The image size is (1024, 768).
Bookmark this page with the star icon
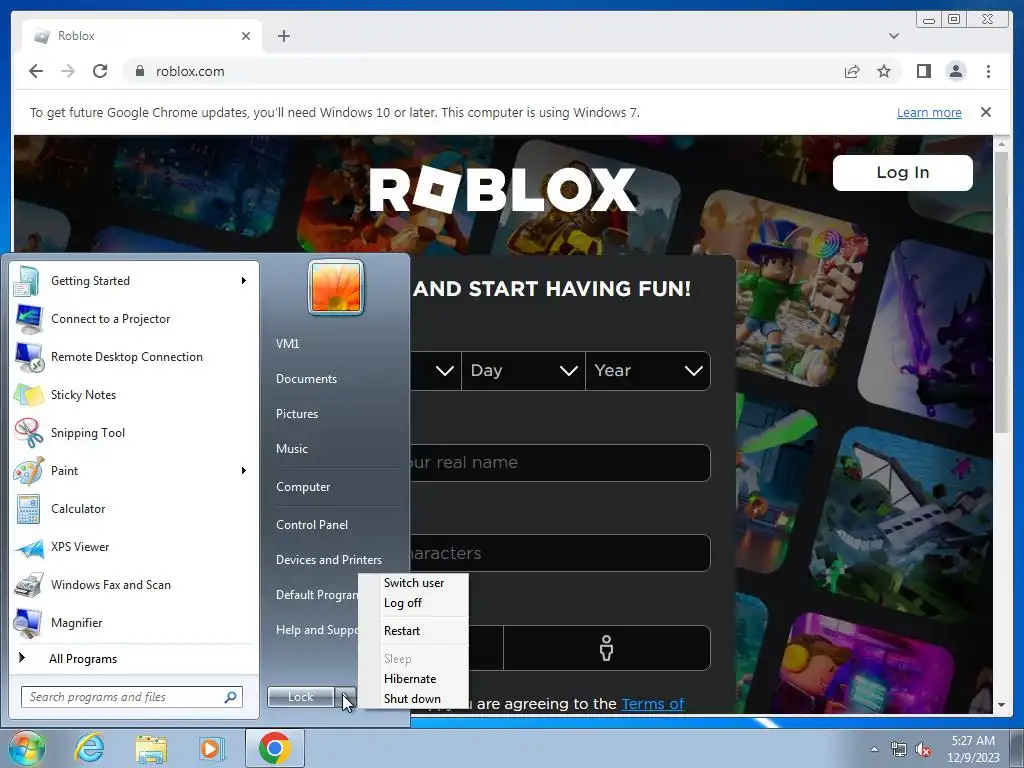coord(884,71)
